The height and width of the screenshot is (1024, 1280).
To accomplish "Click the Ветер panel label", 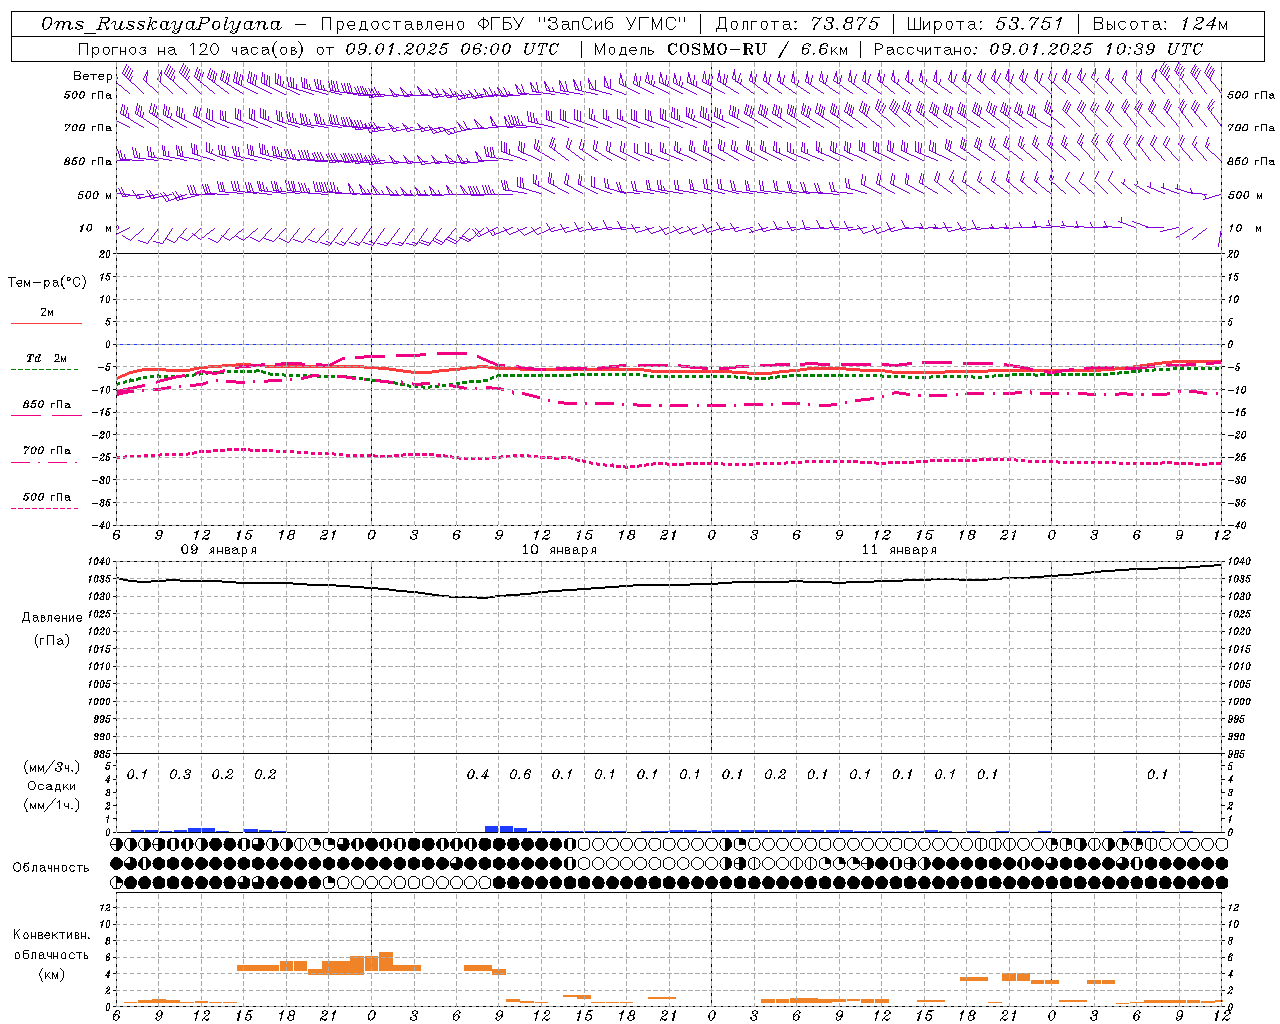I will click(92, 76).
